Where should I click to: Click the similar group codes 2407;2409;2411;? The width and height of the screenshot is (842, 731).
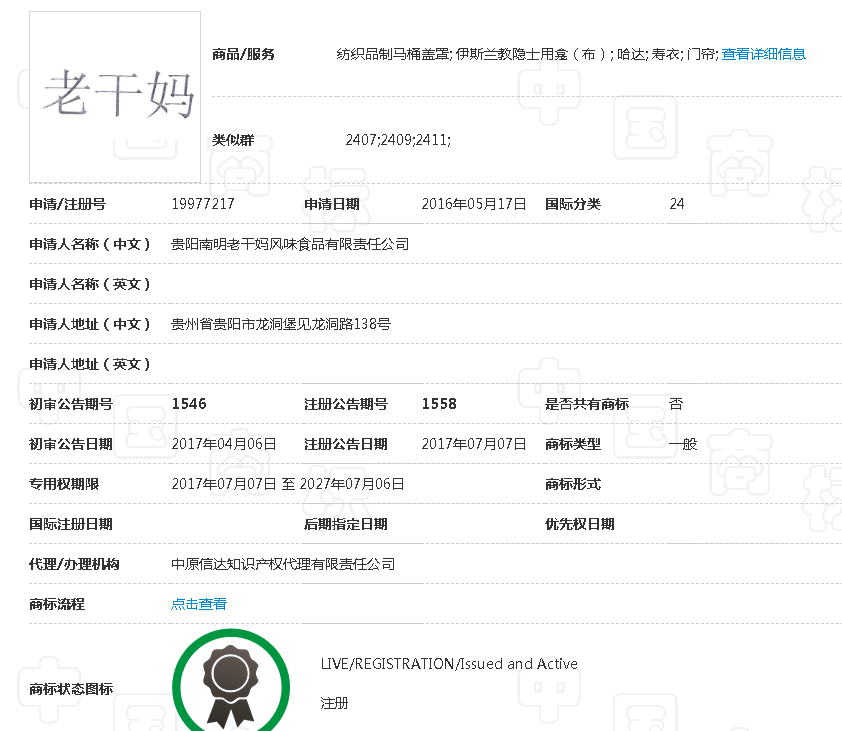point(398,140)
